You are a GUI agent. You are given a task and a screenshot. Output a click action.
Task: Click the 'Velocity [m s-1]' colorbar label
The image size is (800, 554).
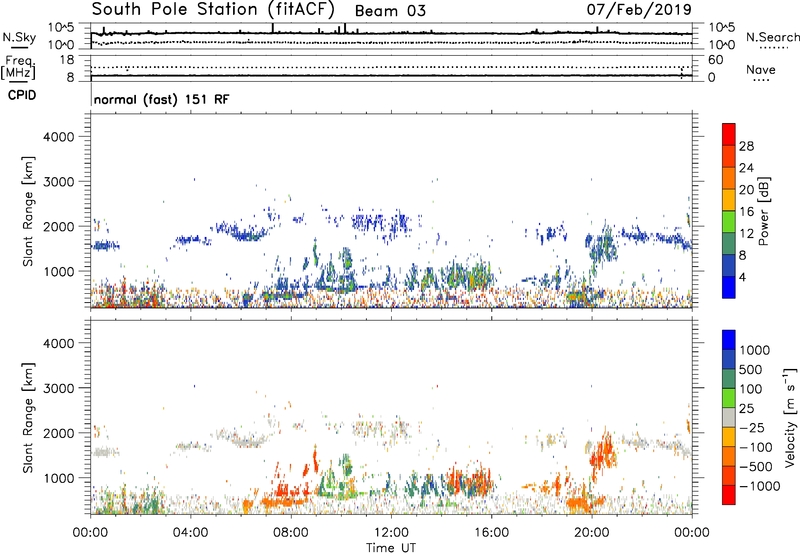790,417
